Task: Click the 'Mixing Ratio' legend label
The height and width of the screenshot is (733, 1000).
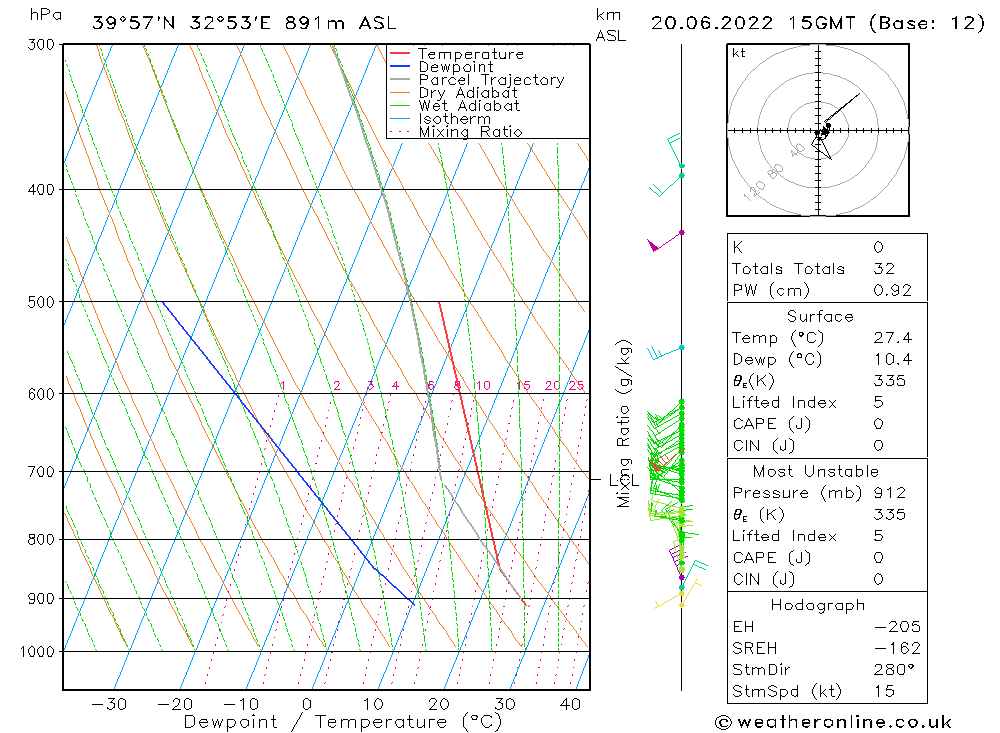Action: click(471, 132)
